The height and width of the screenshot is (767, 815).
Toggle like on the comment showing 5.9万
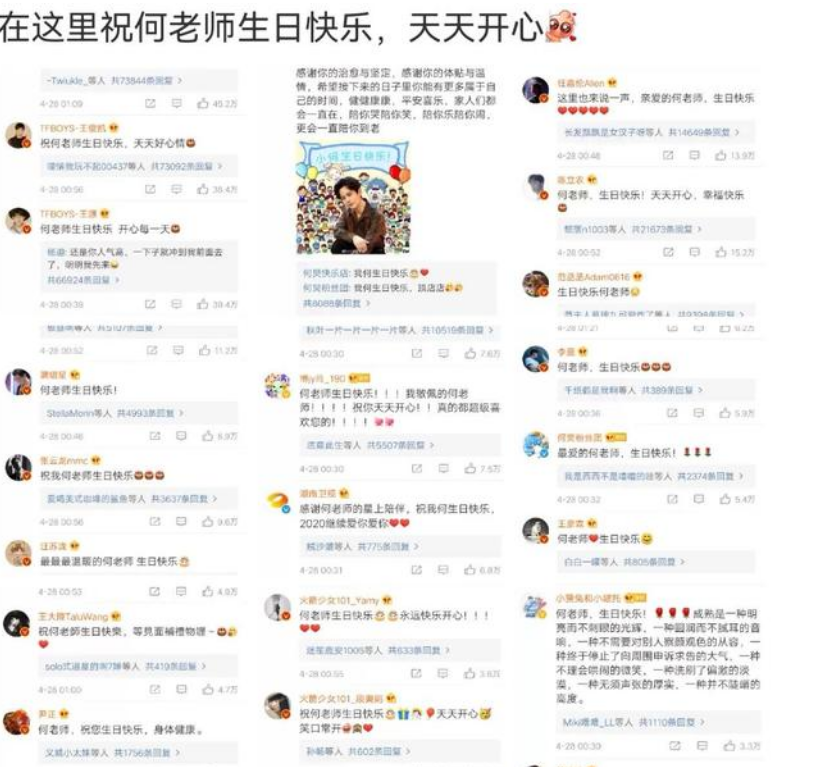725,413
